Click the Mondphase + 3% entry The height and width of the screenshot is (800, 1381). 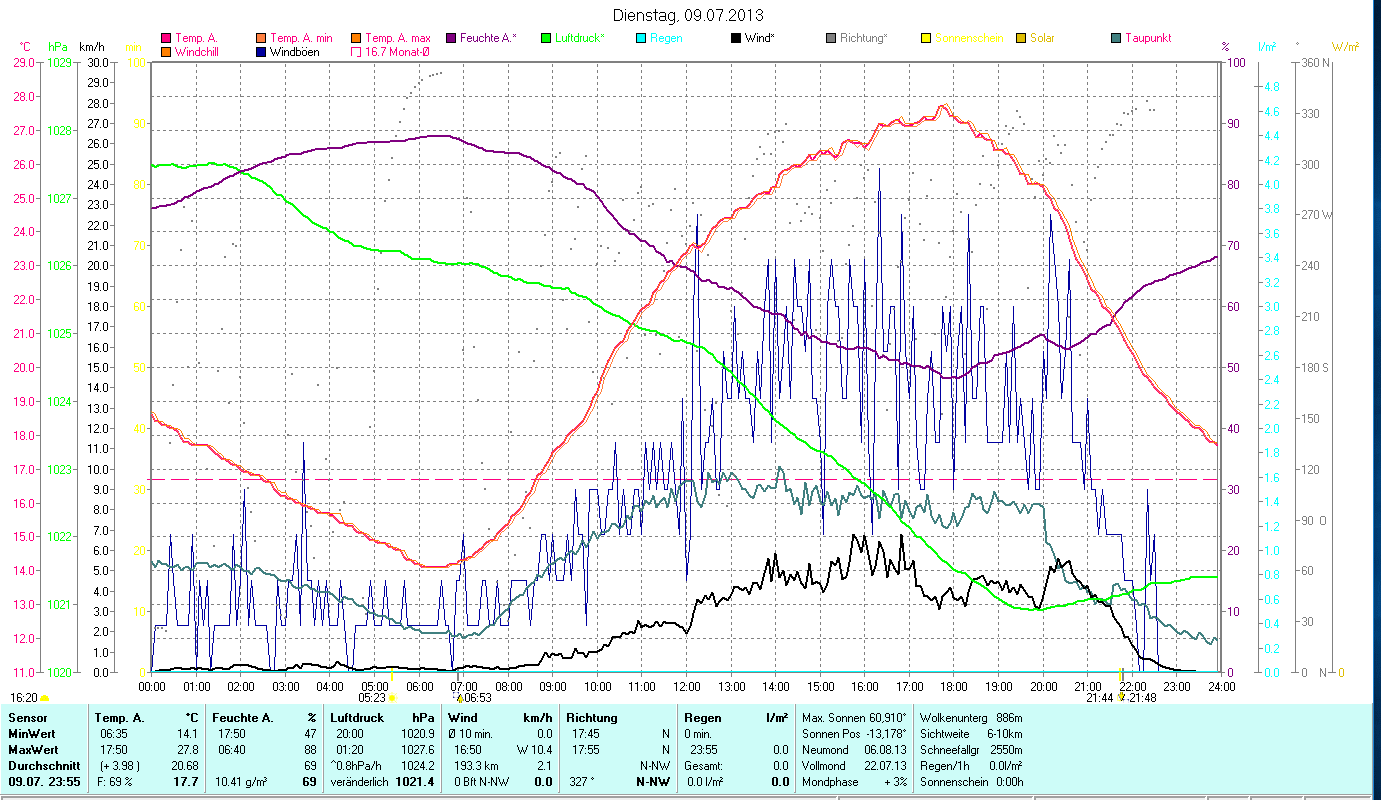tap(855, 782)
